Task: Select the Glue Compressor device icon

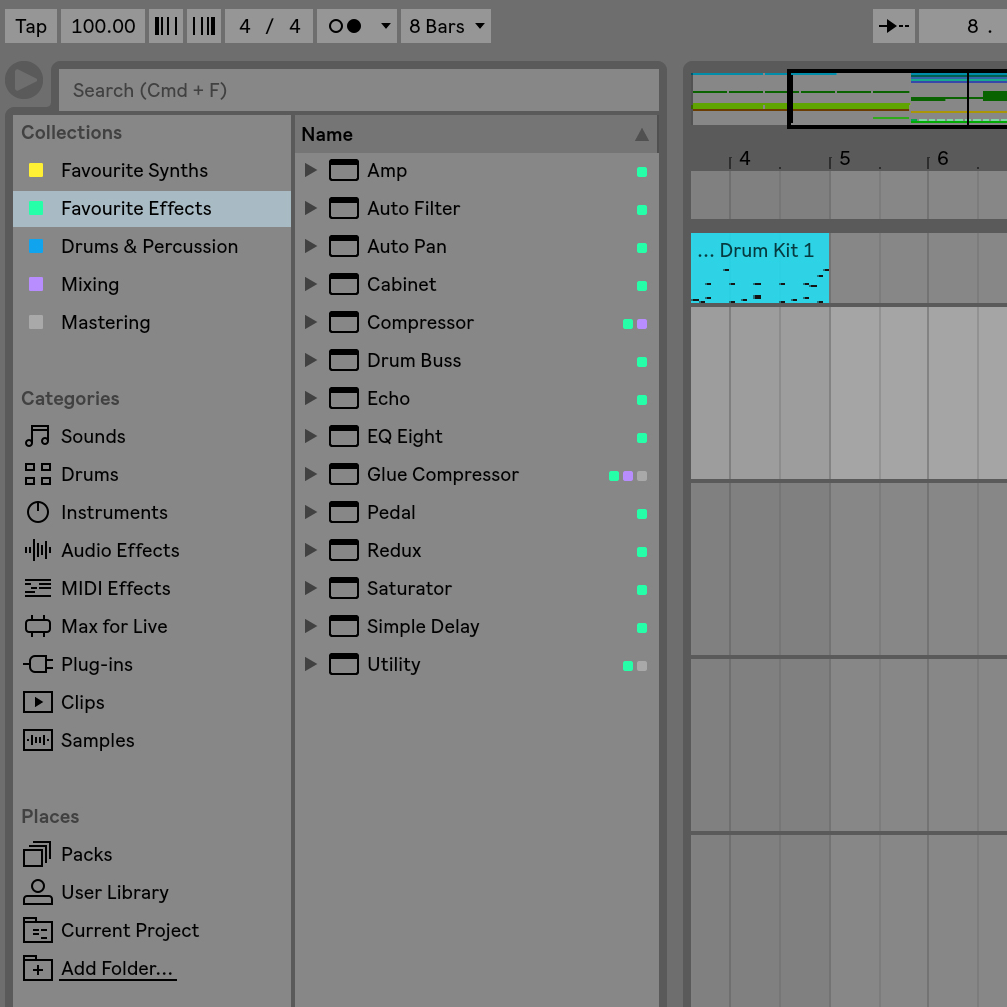Action: (x=344, y=475)
